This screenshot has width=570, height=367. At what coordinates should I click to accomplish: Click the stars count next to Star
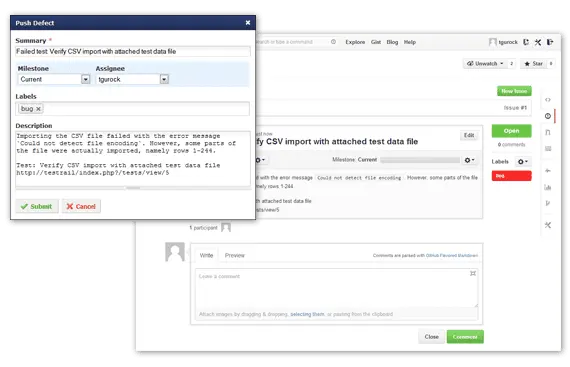point(551,64)
